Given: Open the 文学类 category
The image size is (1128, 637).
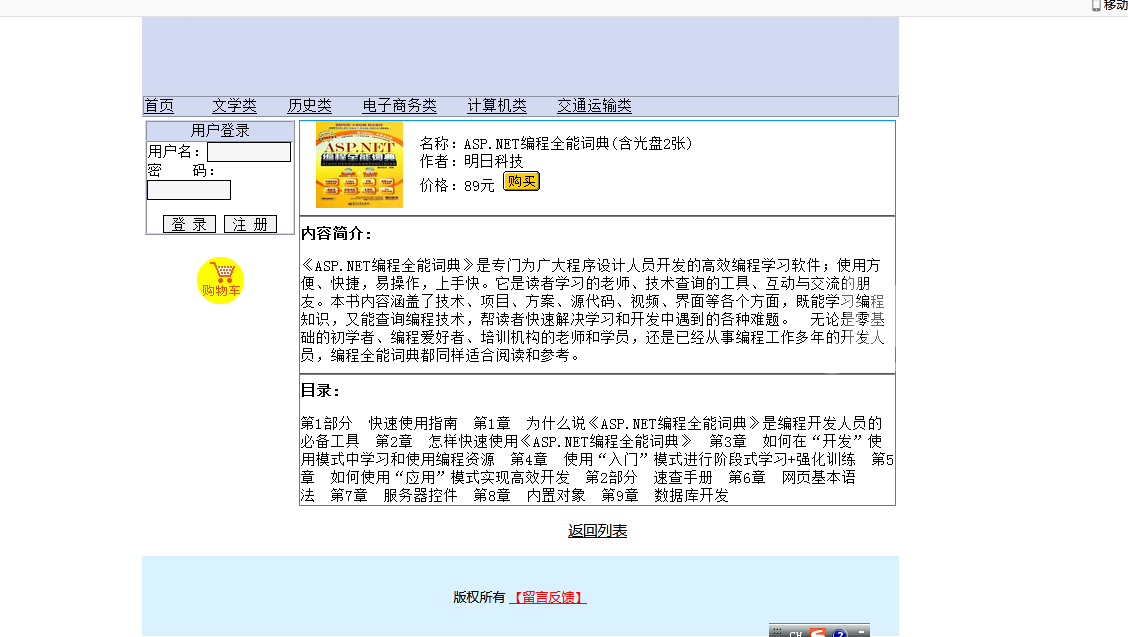Looking at the screenshot, I should click(234, 106).
